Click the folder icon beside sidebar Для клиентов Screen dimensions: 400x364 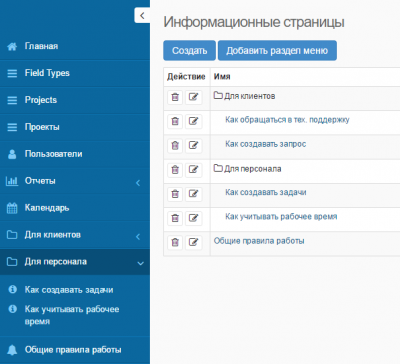point(12,235)
